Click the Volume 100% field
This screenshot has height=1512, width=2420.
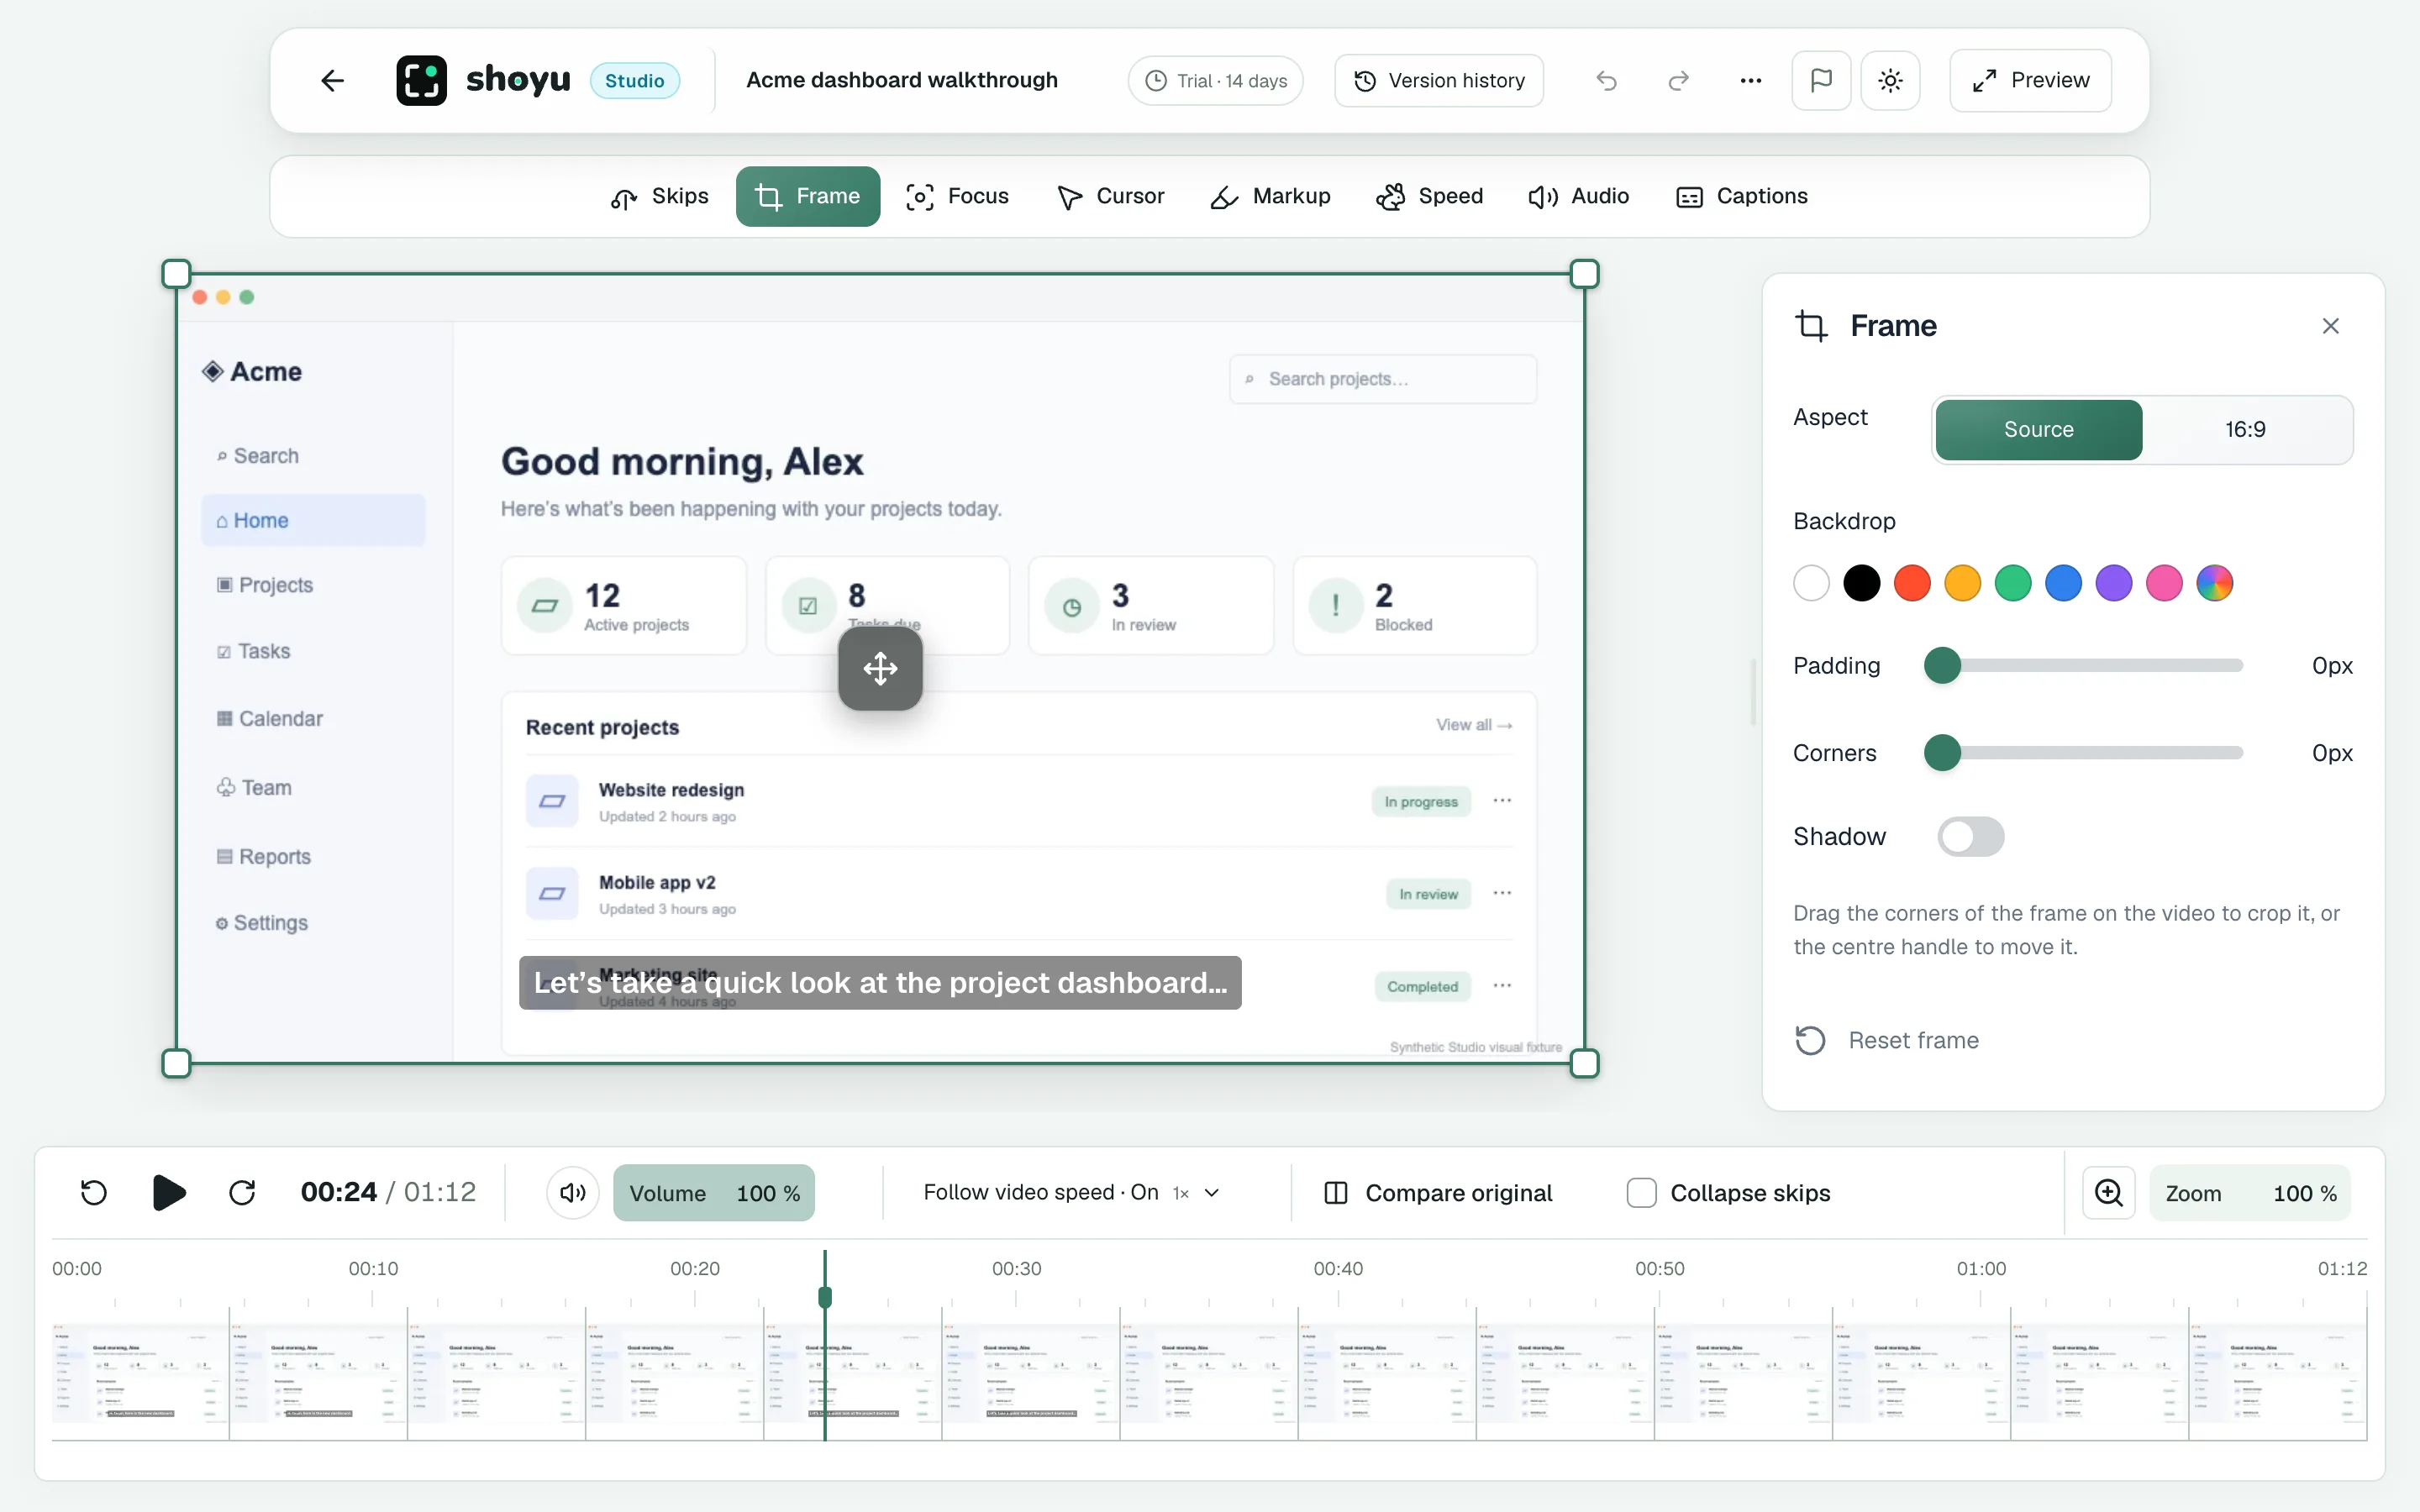[714, 1192]
